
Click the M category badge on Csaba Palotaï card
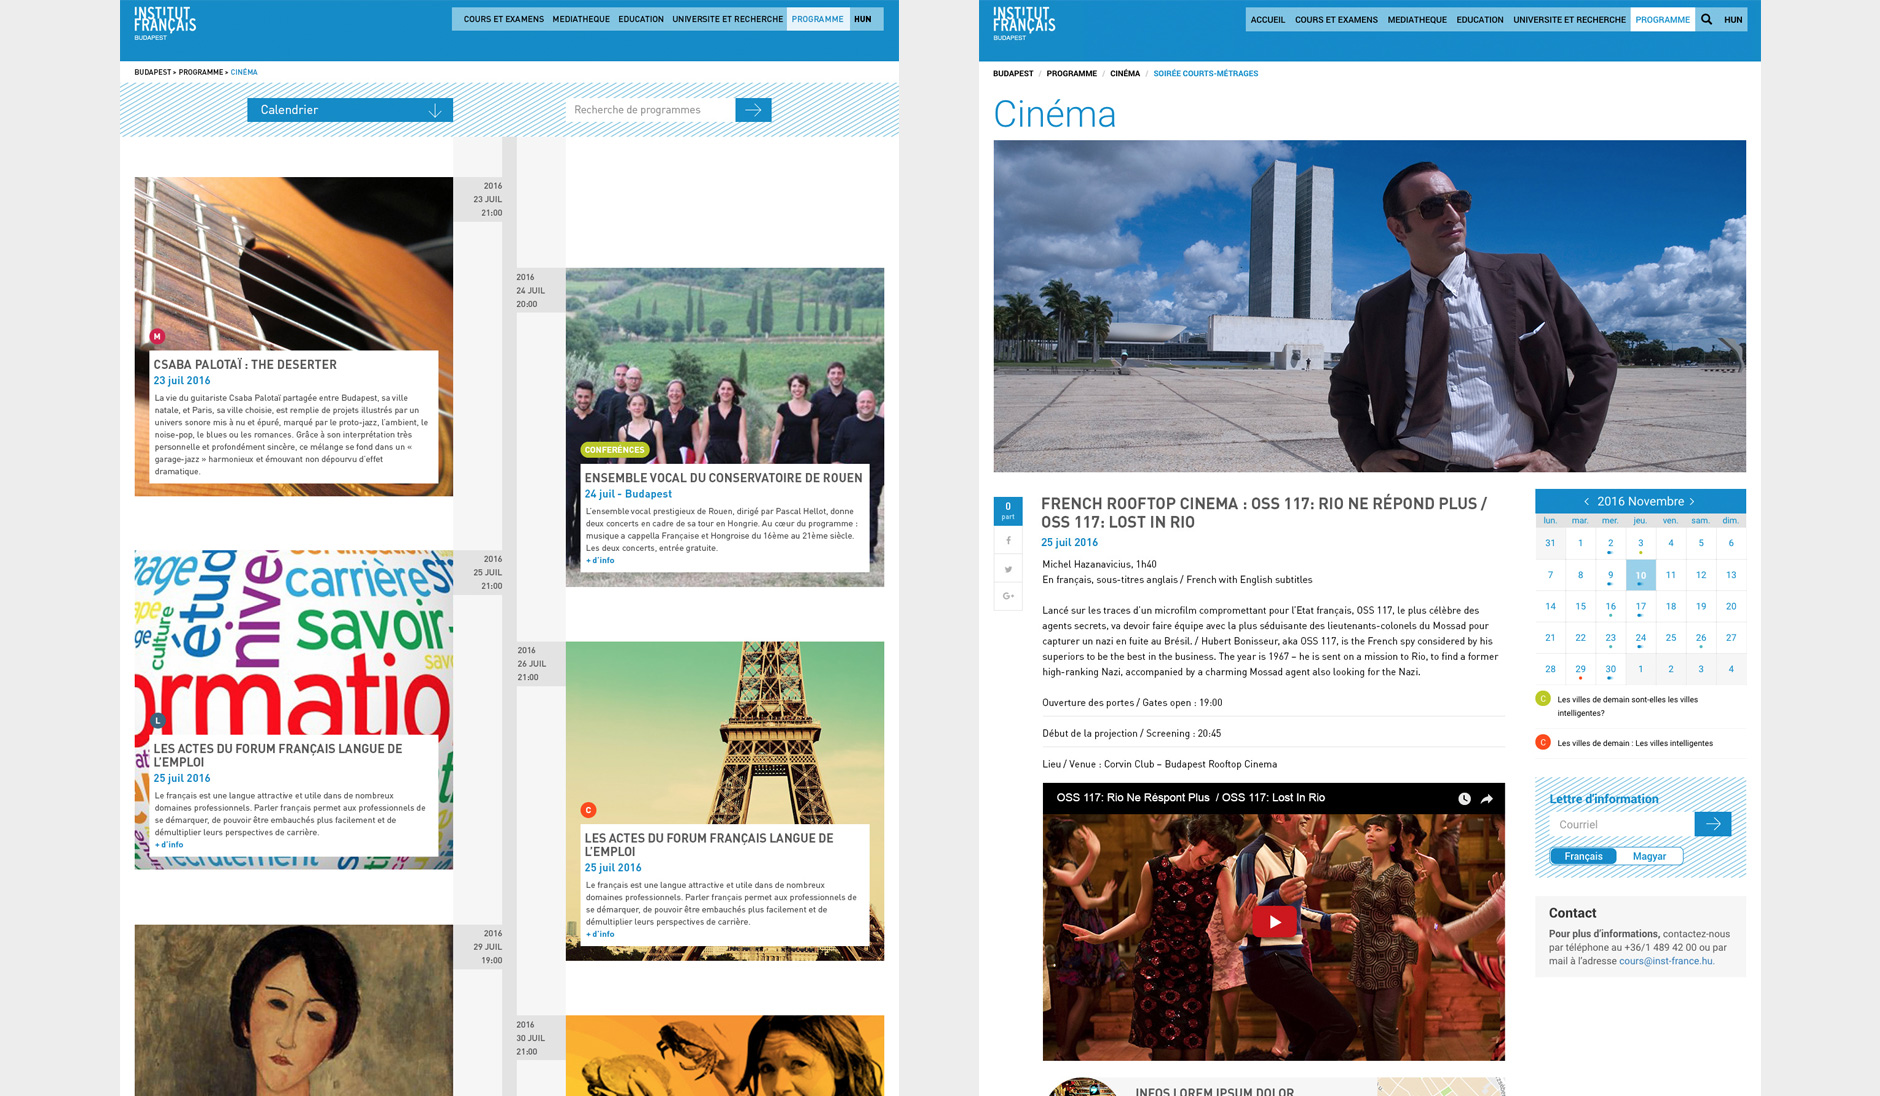pyautogui.click(x=157, y=336)
